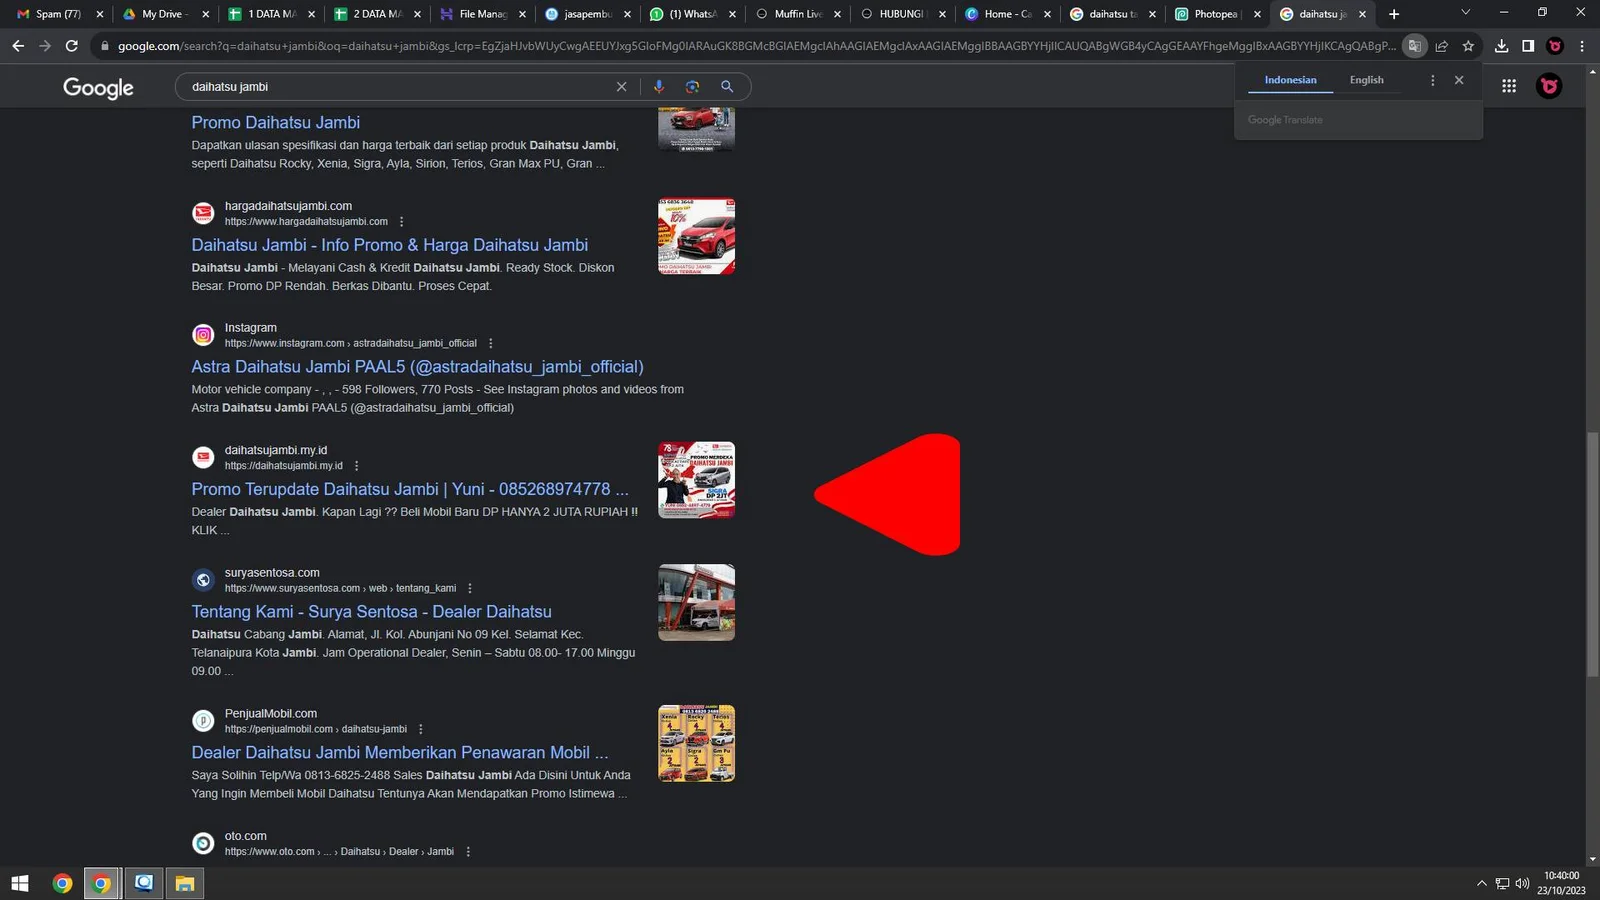Reload the page with the refresh icon

(71, 46)
